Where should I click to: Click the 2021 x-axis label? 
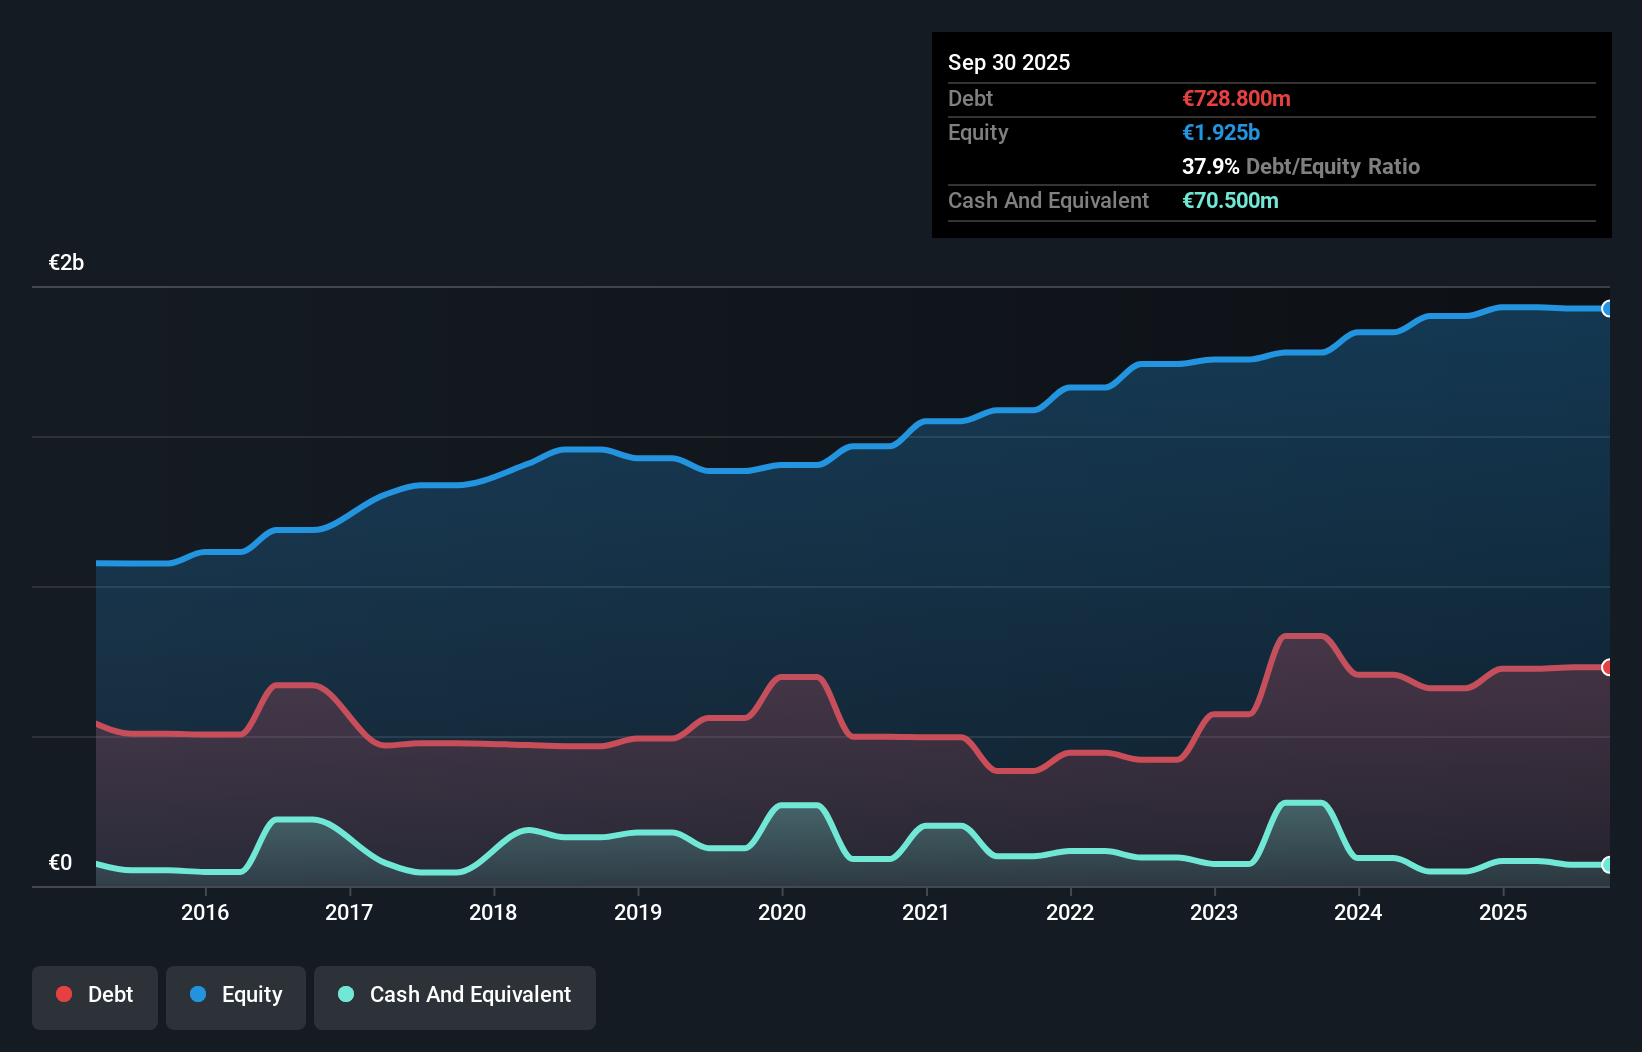[x=926, y=912]
